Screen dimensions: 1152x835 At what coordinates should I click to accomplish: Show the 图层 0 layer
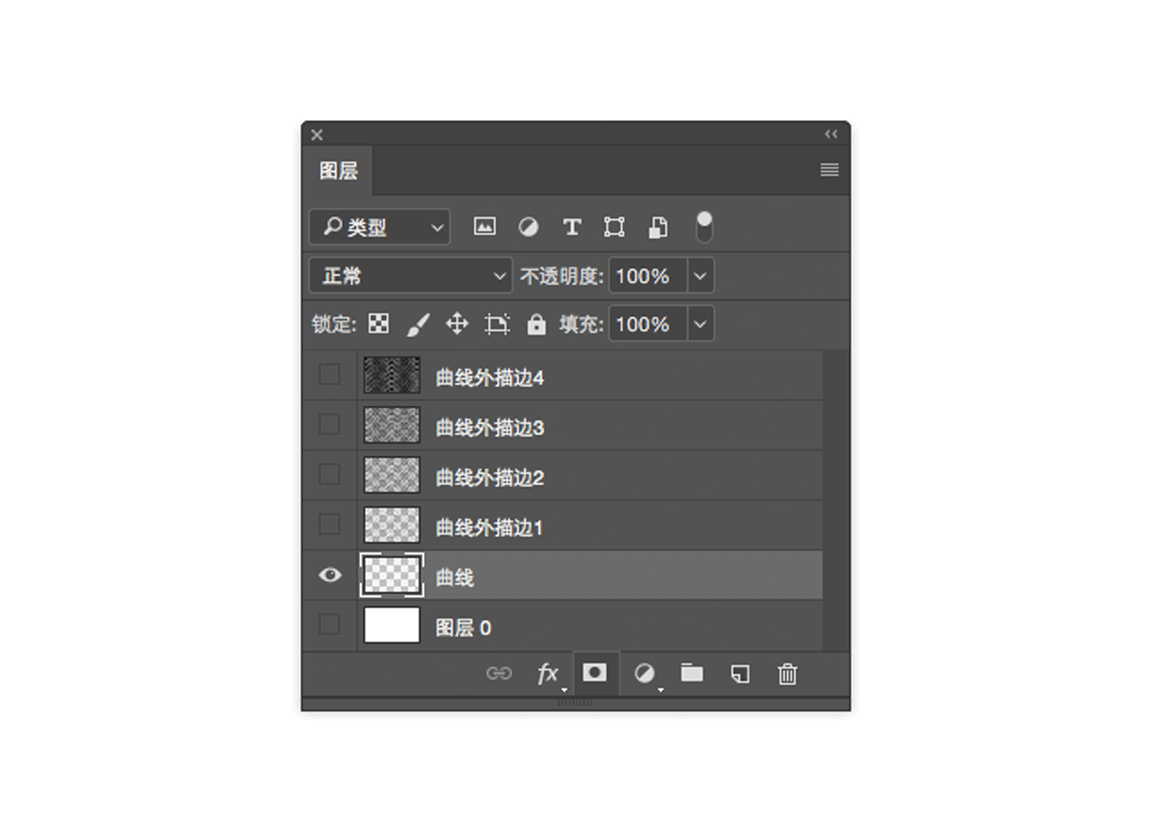pyautogui.click(x=329, y=624)
